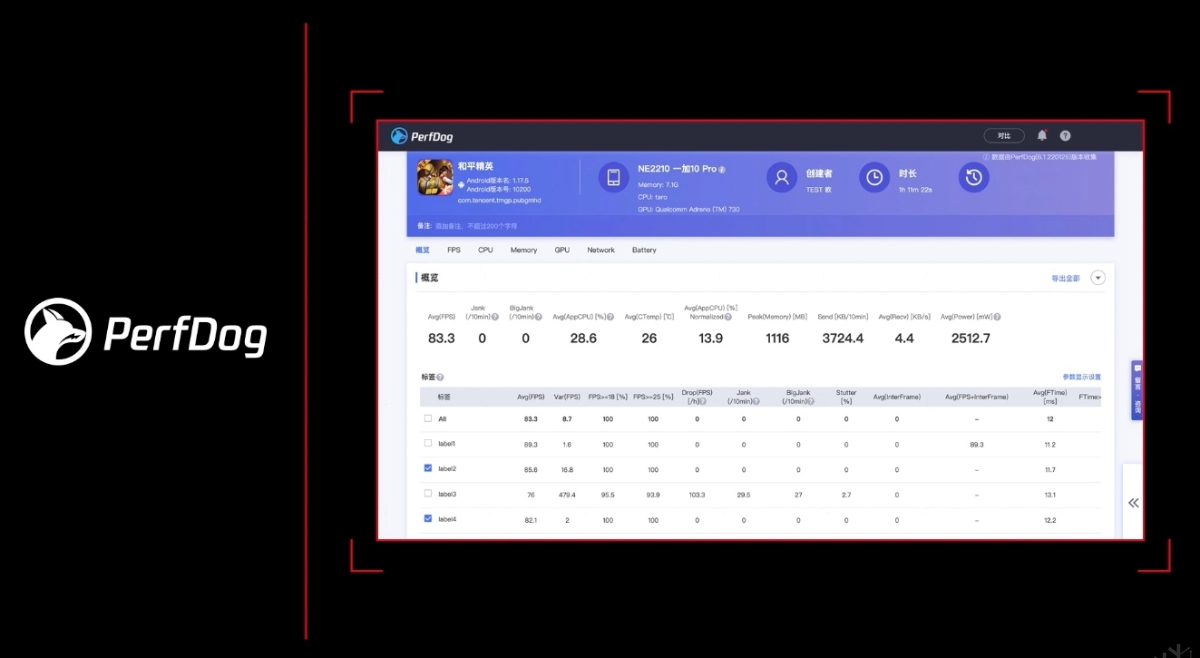Screen dimensions: 1200x658
Task: Switch to the CPU tab
Action: click(x=485, y=250)
